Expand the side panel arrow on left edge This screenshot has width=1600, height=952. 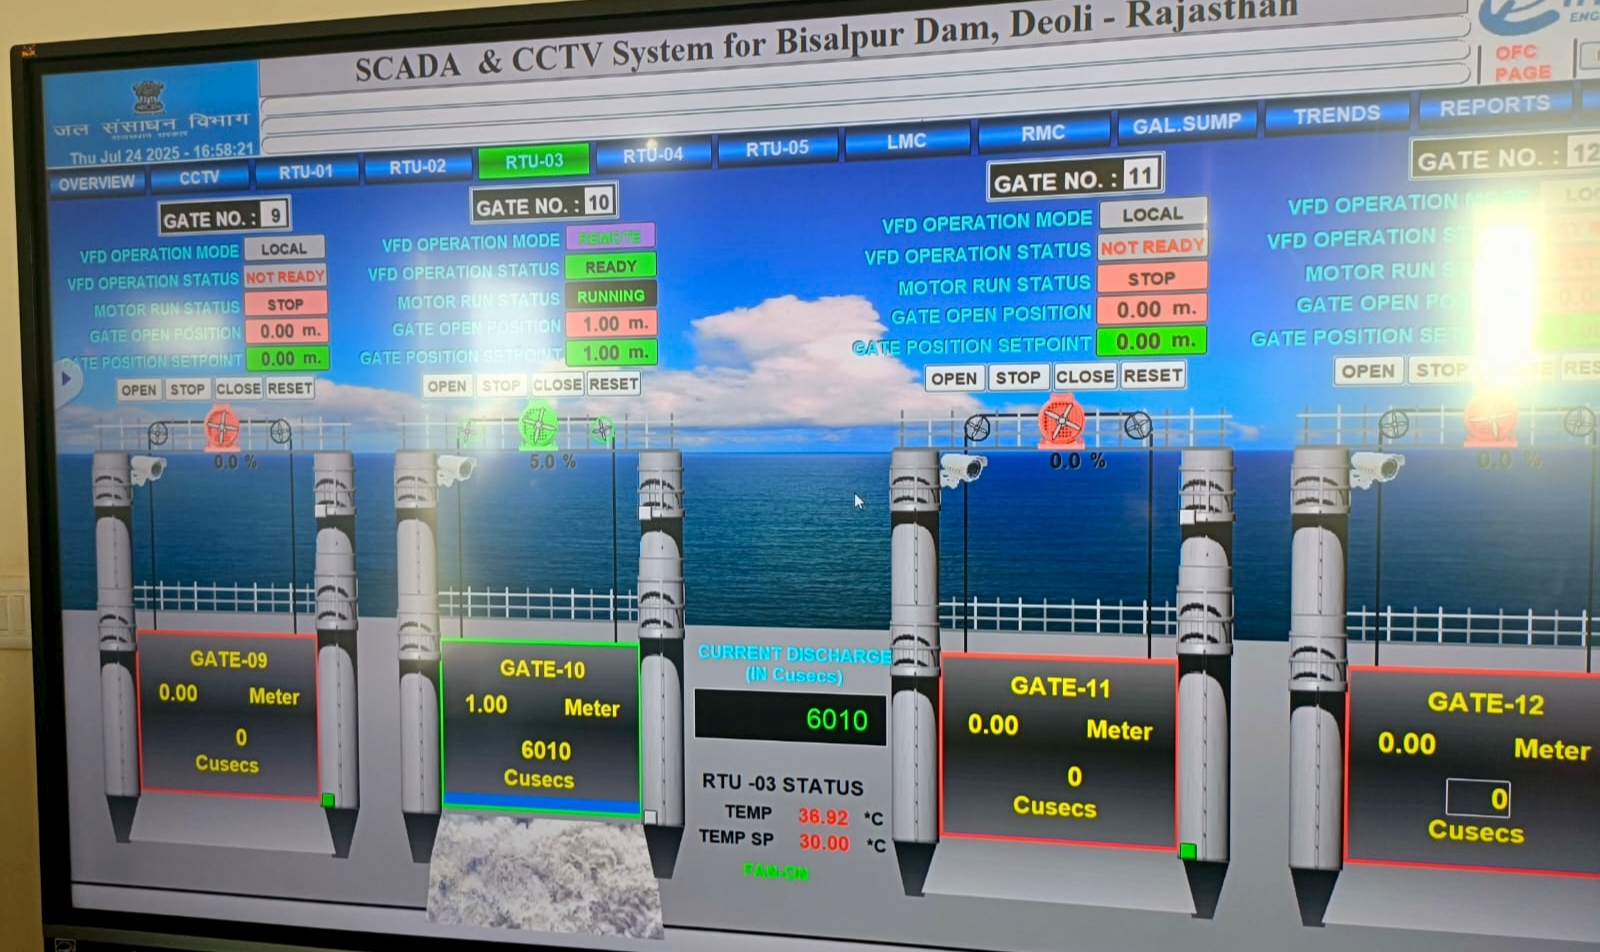pyautogui.click(x=66, y=379)
